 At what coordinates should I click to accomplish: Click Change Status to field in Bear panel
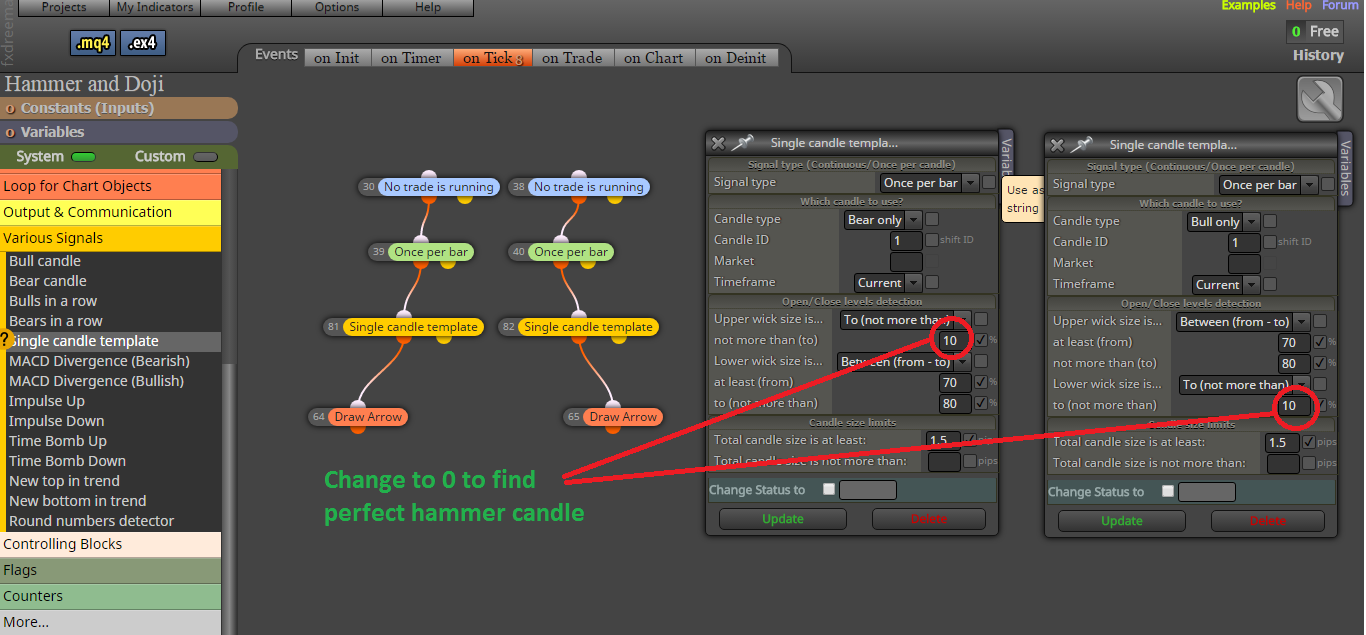867,490
